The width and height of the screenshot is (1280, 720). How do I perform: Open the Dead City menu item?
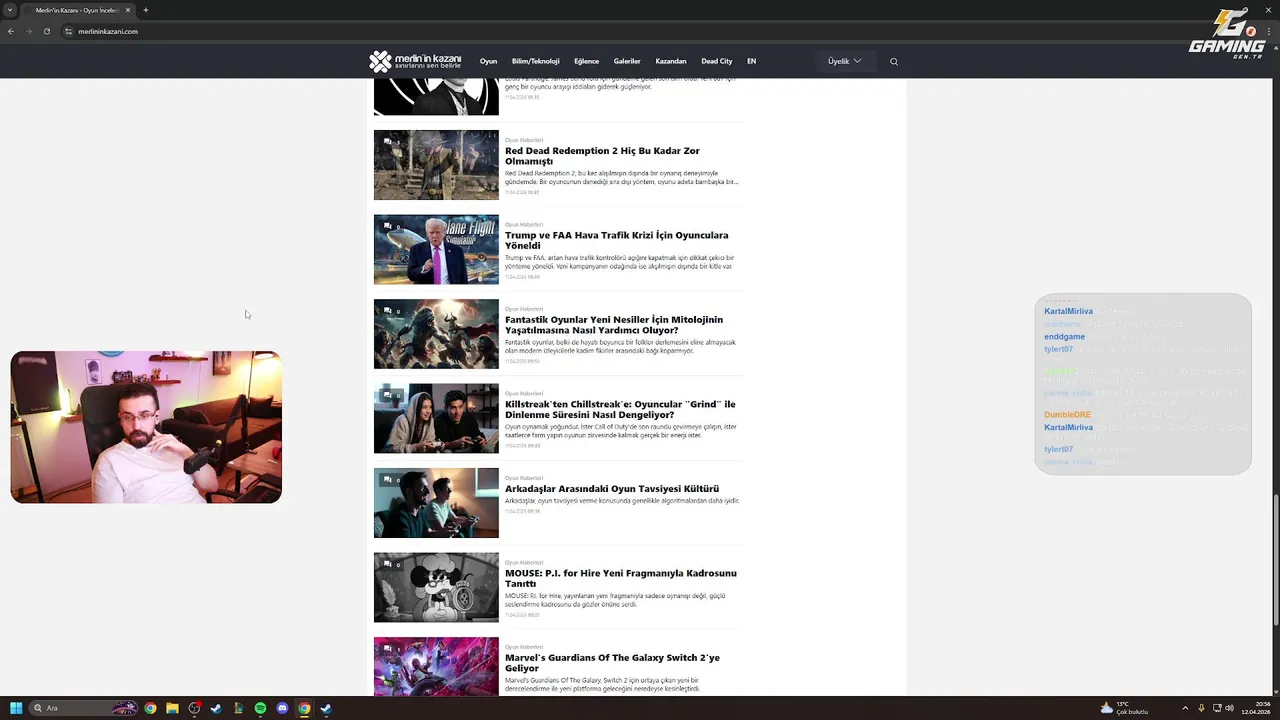coord(717,61)
